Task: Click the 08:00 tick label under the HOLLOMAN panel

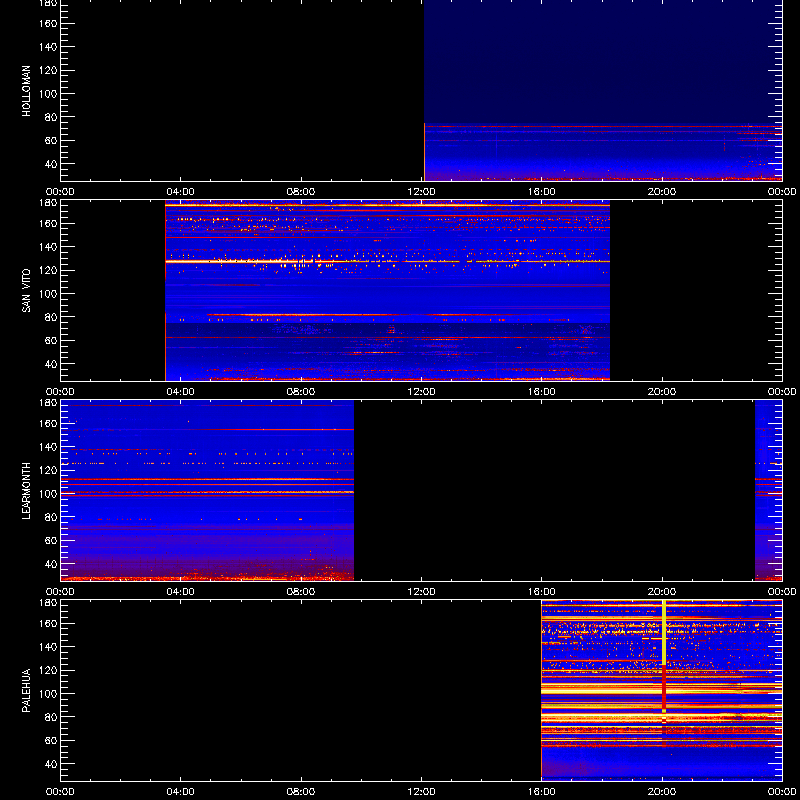Action: pyautogui.click(x=301, y=192)
